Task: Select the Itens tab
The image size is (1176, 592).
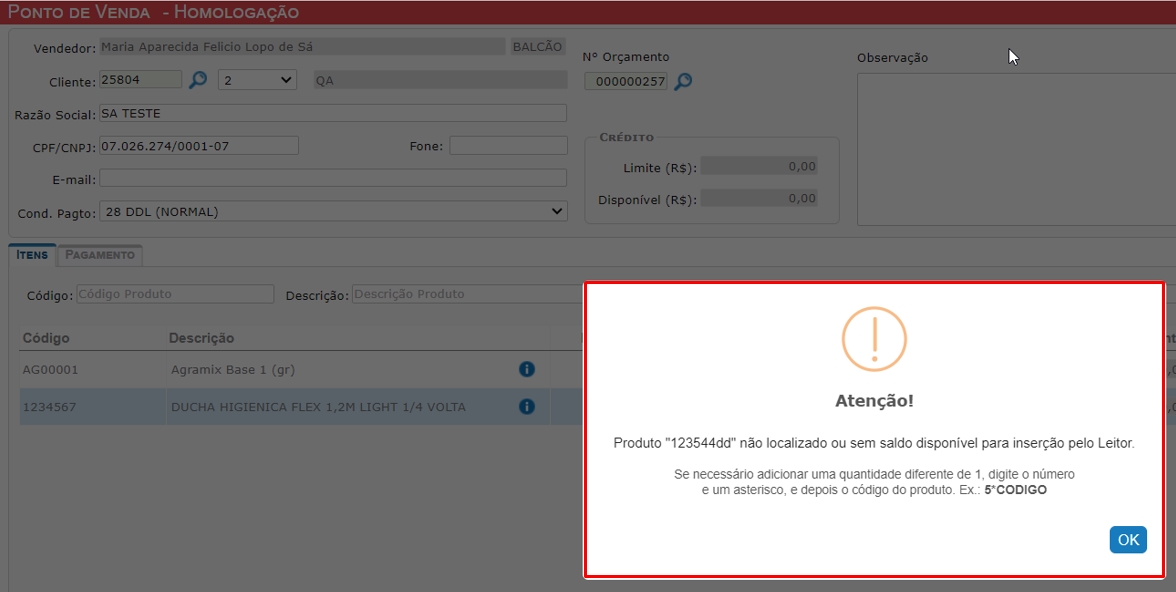Action: 32,255
